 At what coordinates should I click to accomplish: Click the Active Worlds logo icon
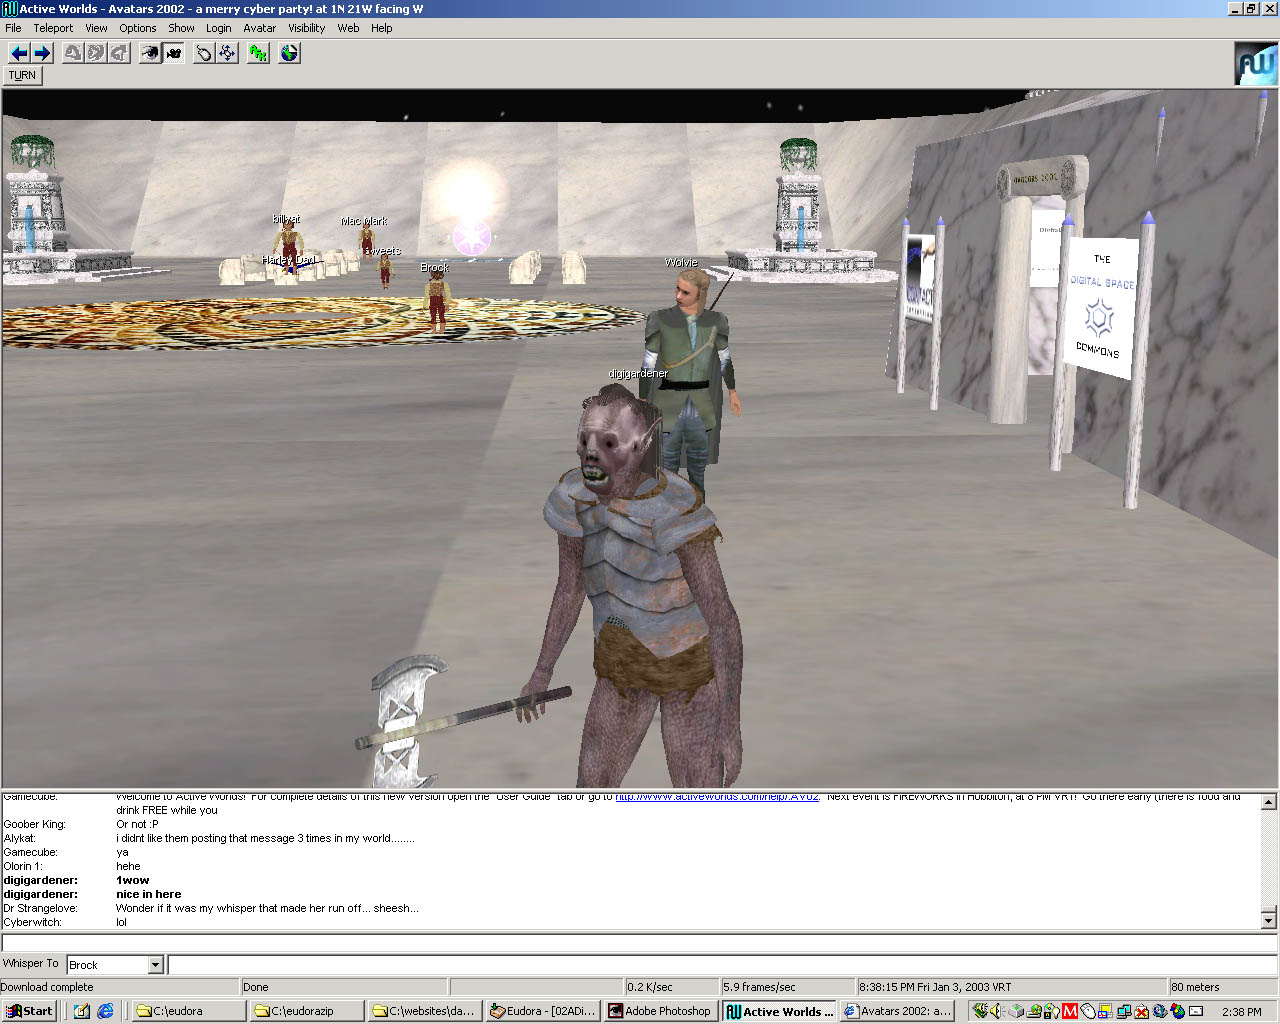(1255, 64)
